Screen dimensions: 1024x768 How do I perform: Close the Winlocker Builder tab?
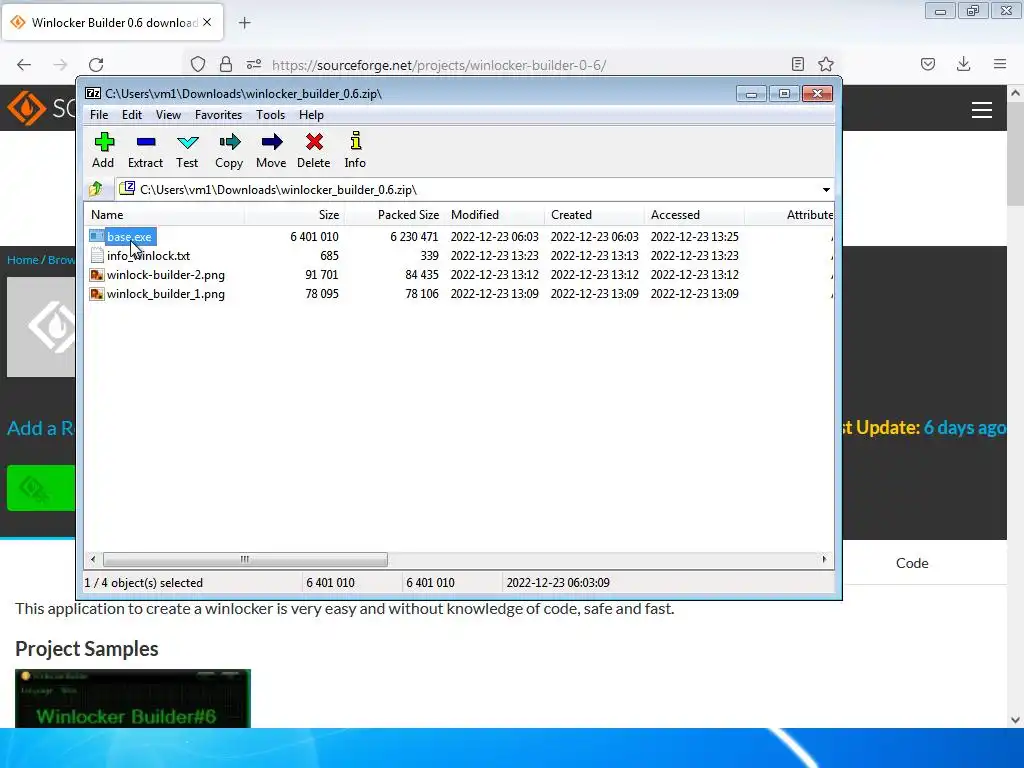tap(207, 22)
